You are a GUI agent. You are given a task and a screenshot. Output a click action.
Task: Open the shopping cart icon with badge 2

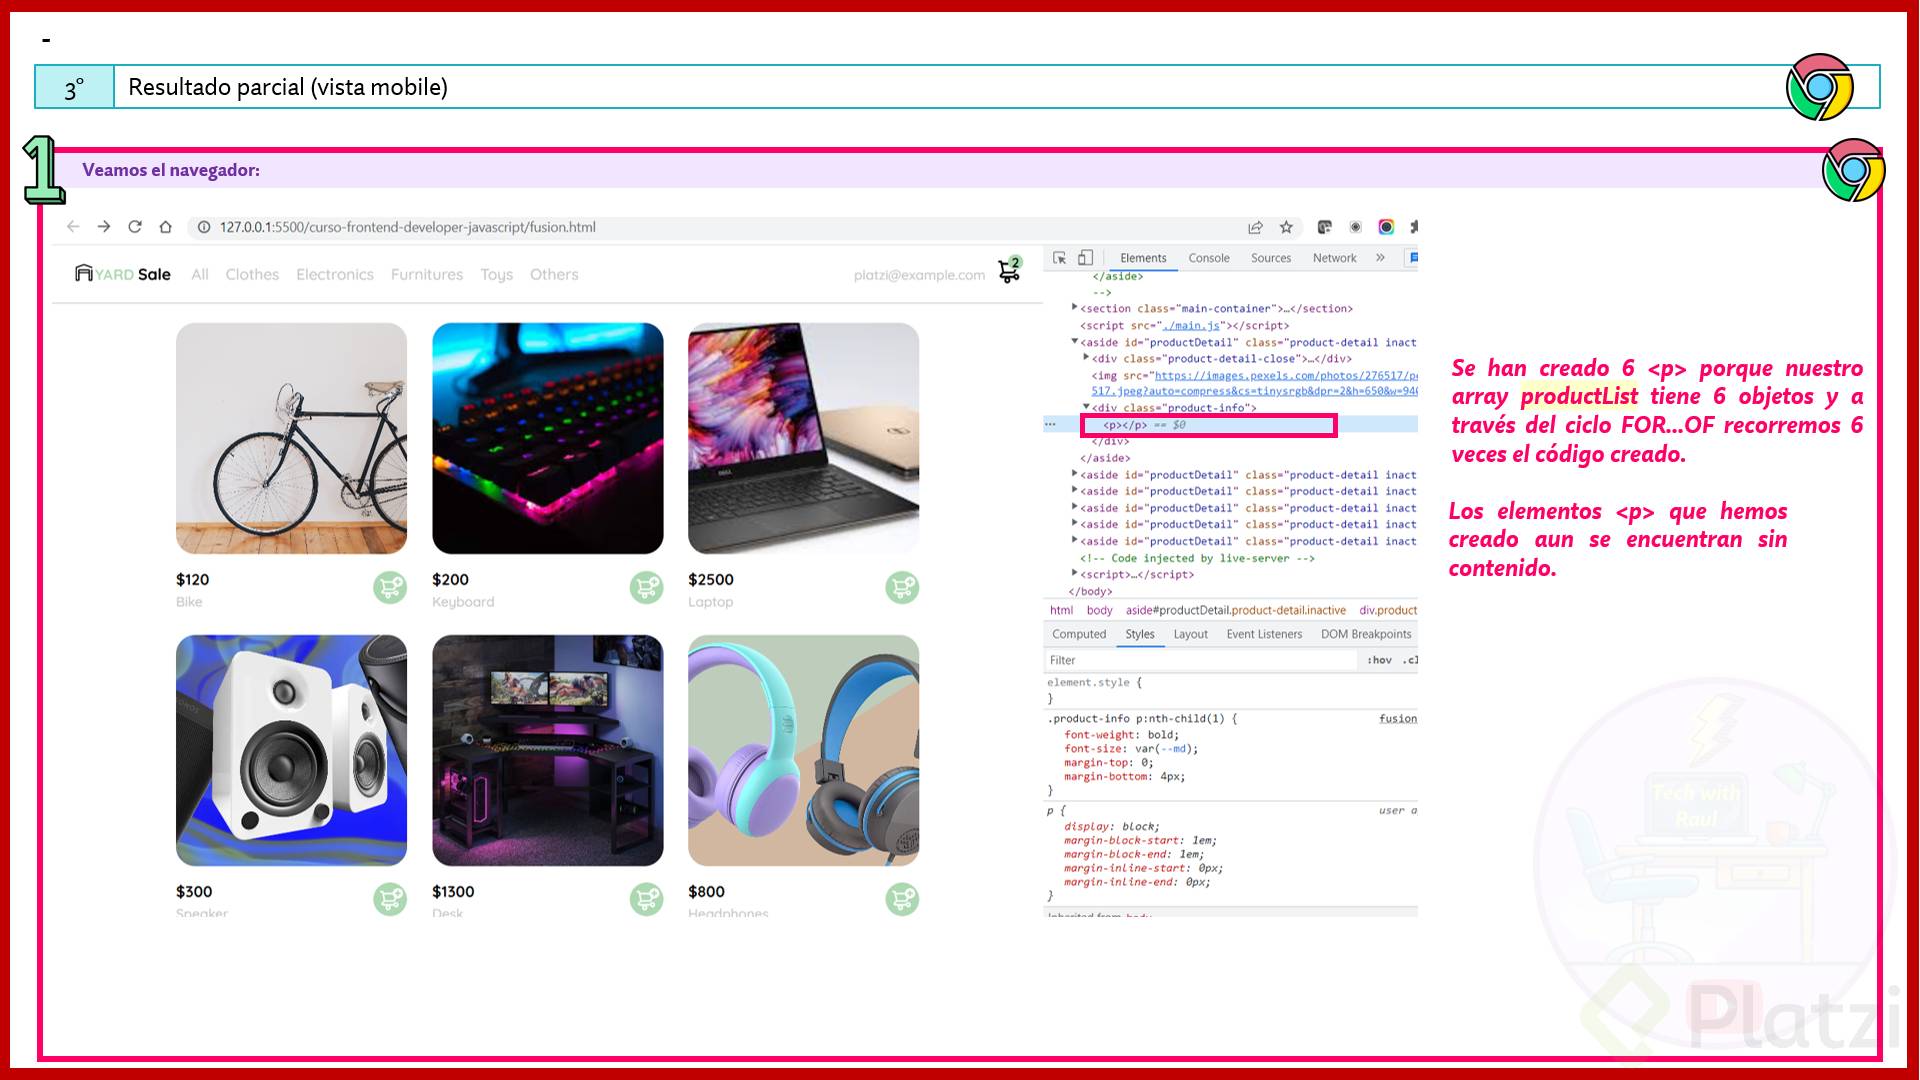(x=1009, y=270)
